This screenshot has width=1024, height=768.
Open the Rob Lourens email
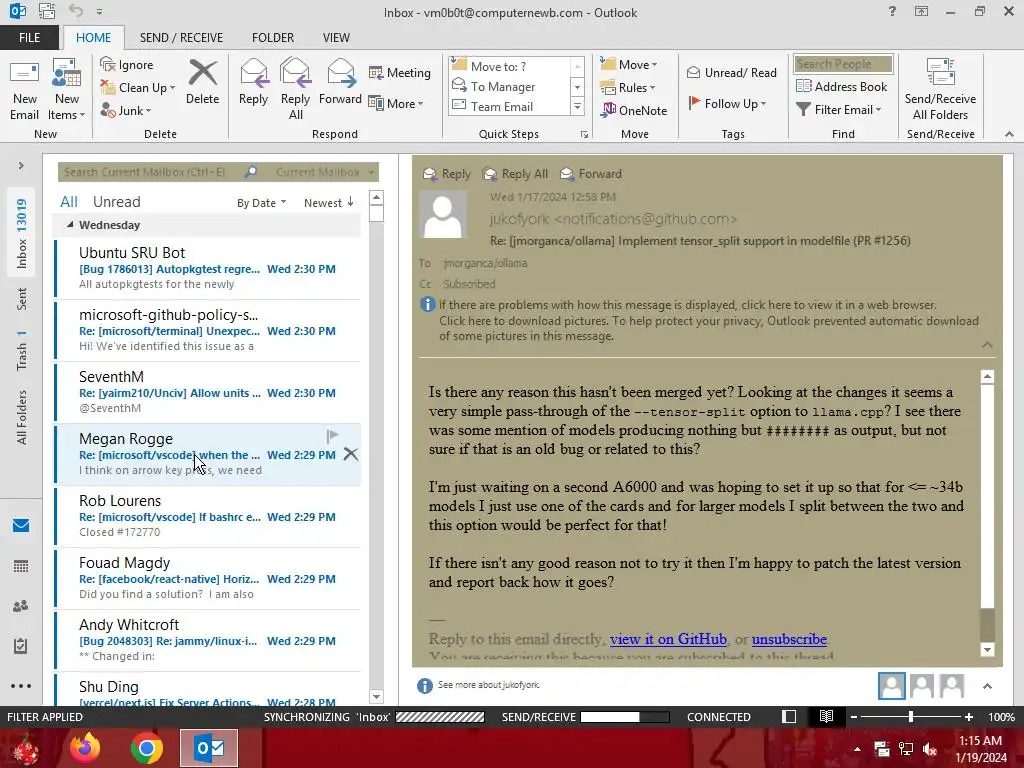(208, 516)
